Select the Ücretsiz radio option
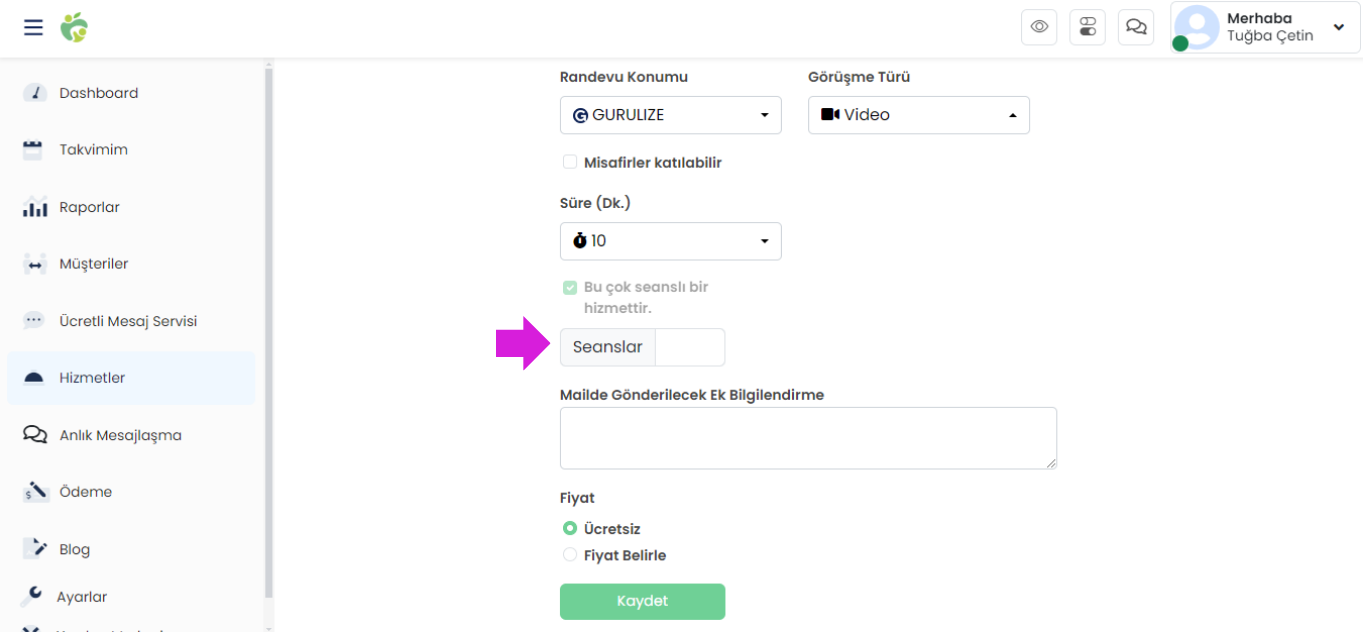 tap(570, 528)
